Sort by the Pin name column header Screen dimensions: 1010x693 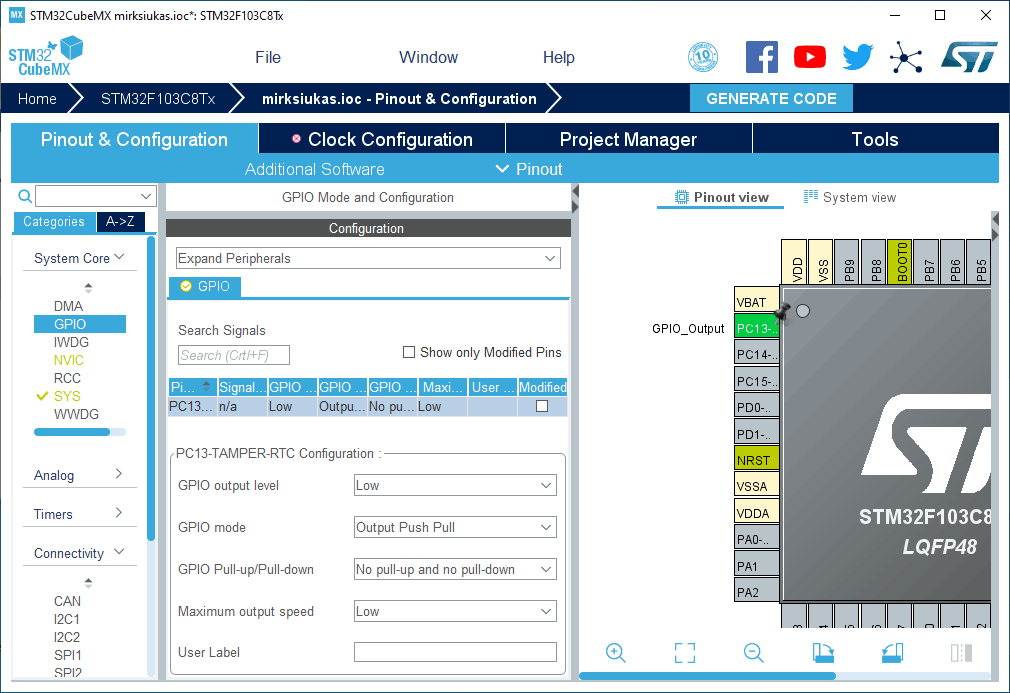[x=192, y=387]
